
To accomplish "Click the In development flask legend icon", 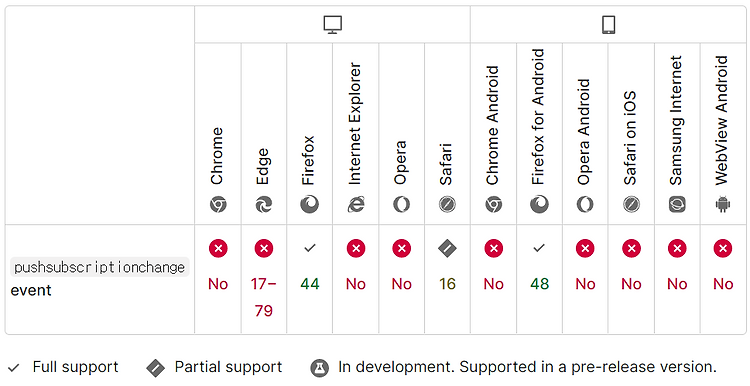I will (x=320, y=368).
